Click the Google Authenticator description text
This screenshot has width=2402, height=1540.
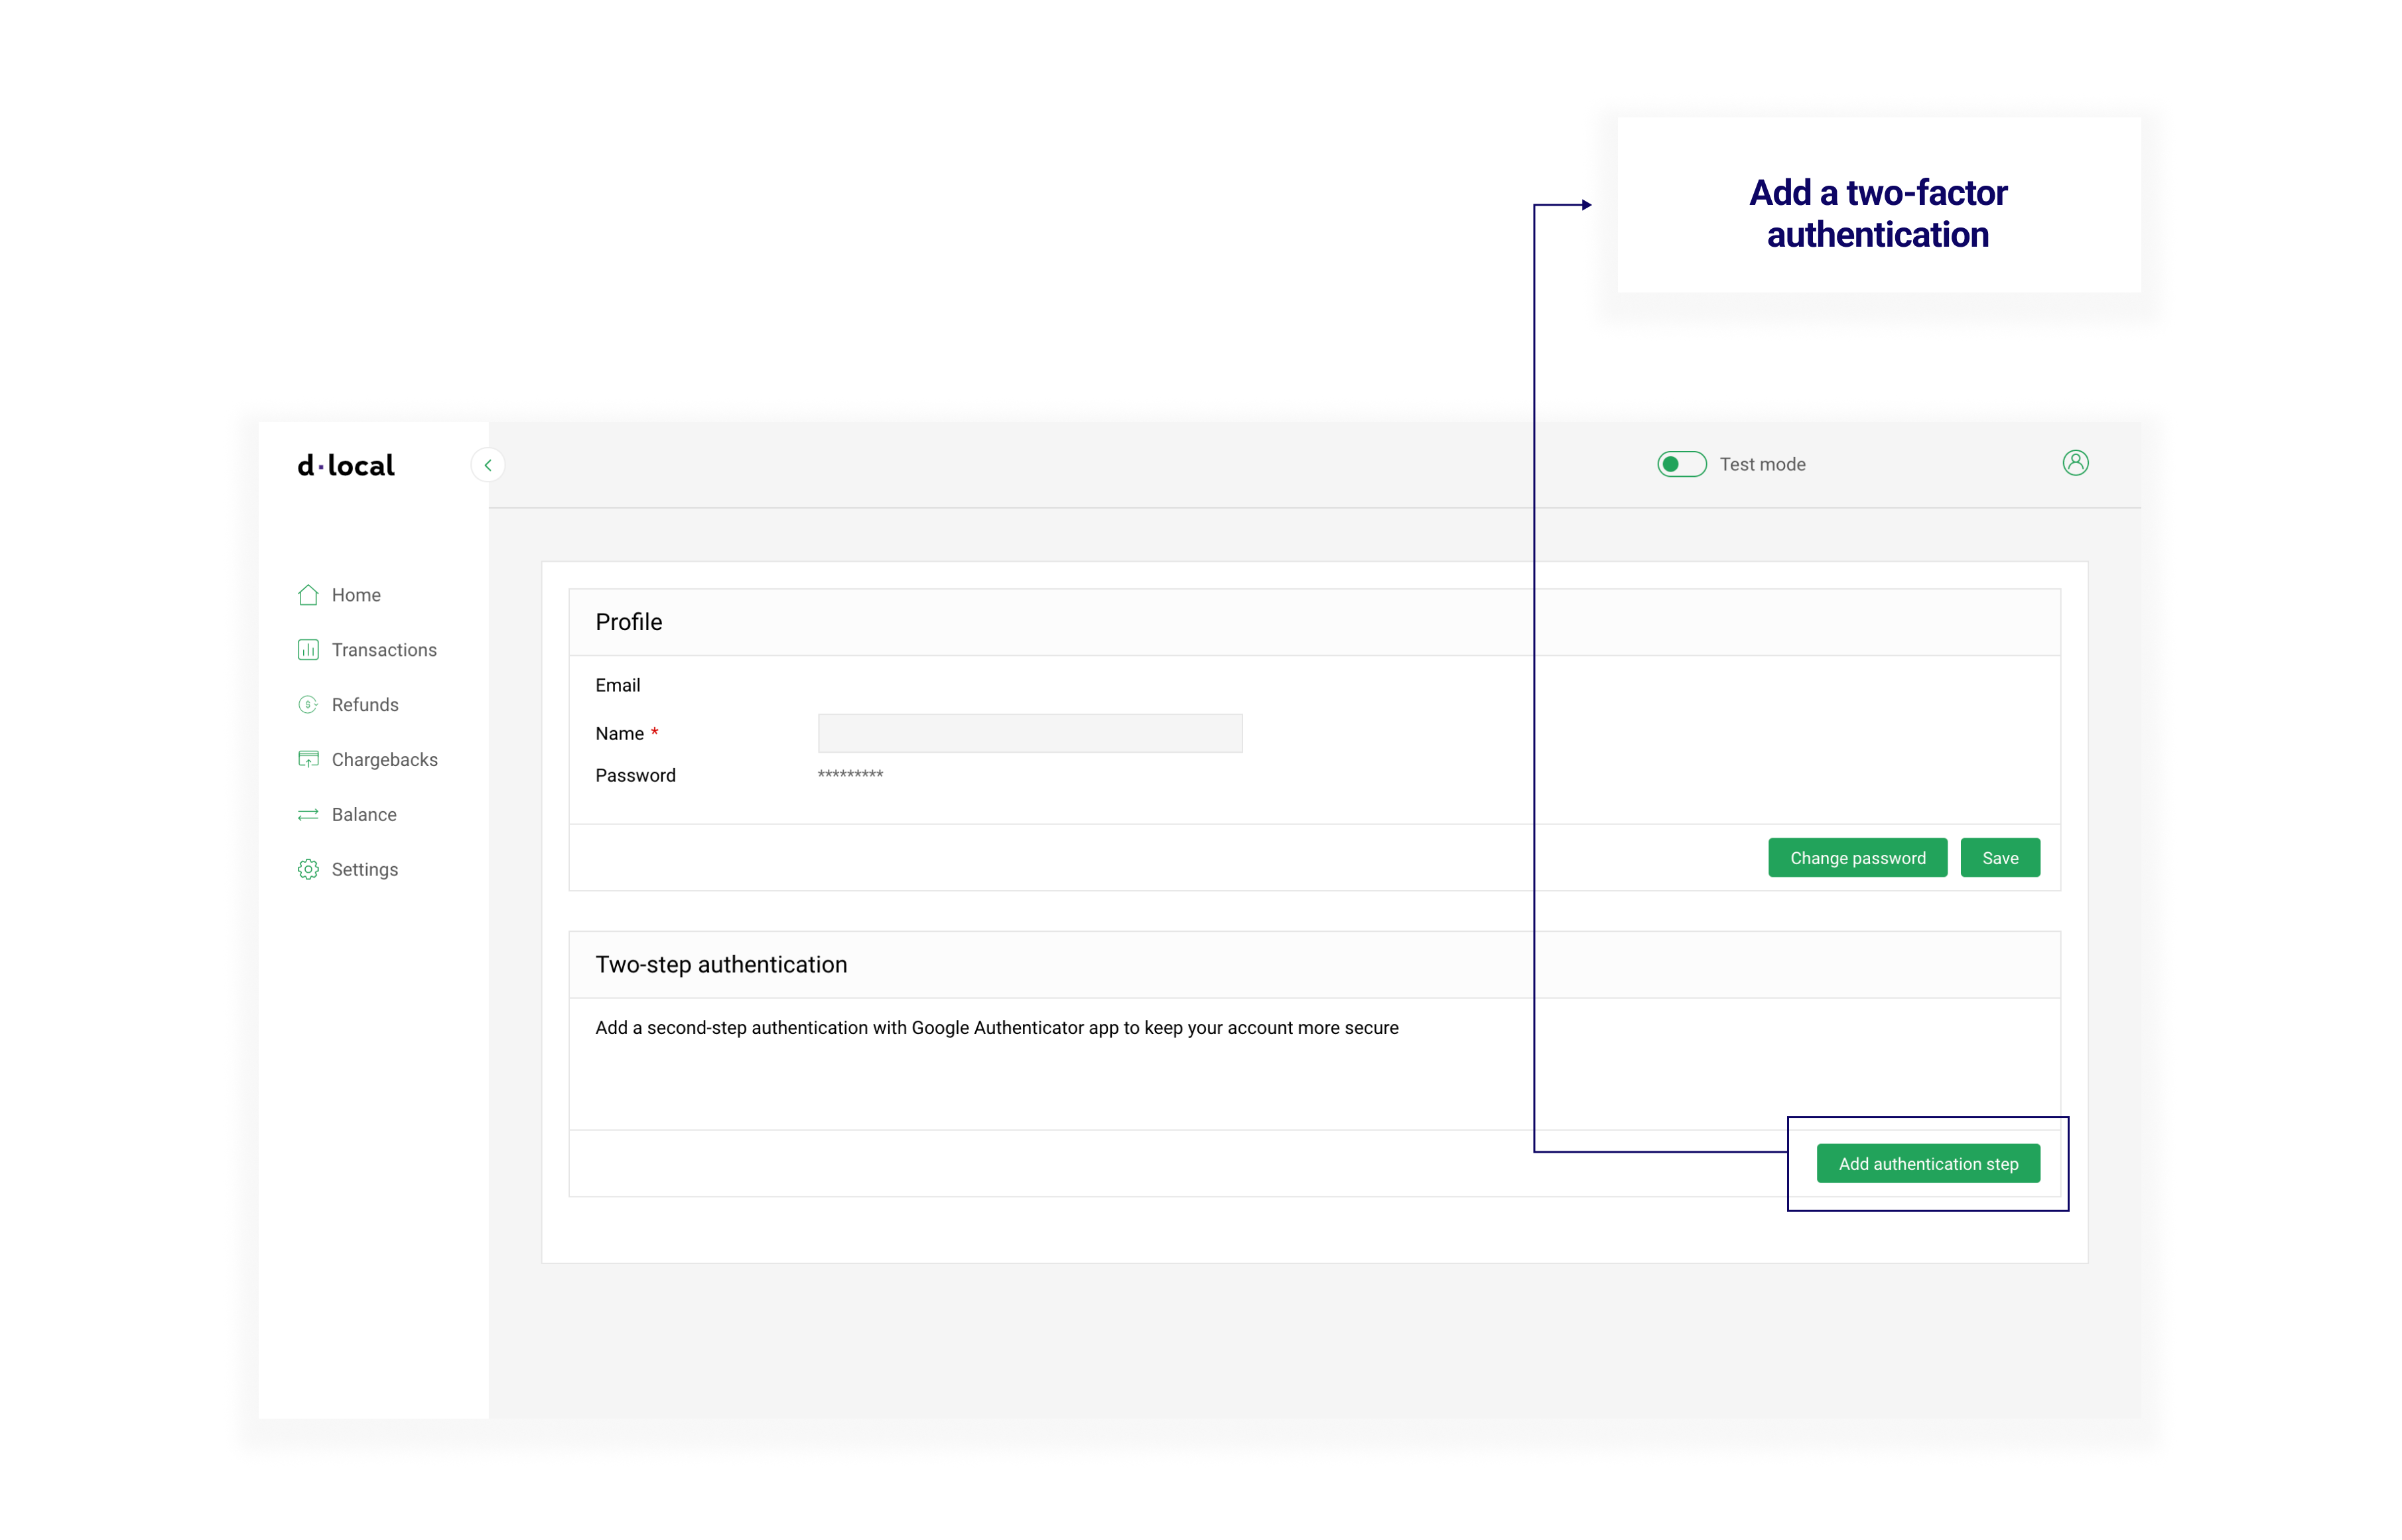click(x=997, y=1028)
